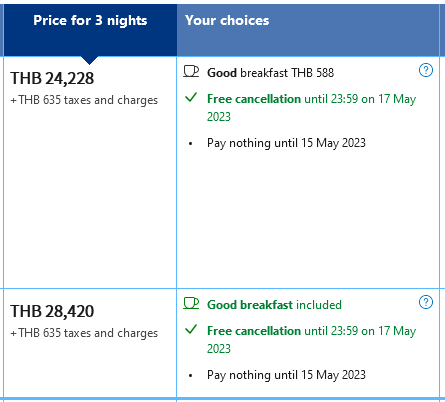445x402 pixels.
Task: Click Good breakfast THB 588 text
Action: coord(270,73)
